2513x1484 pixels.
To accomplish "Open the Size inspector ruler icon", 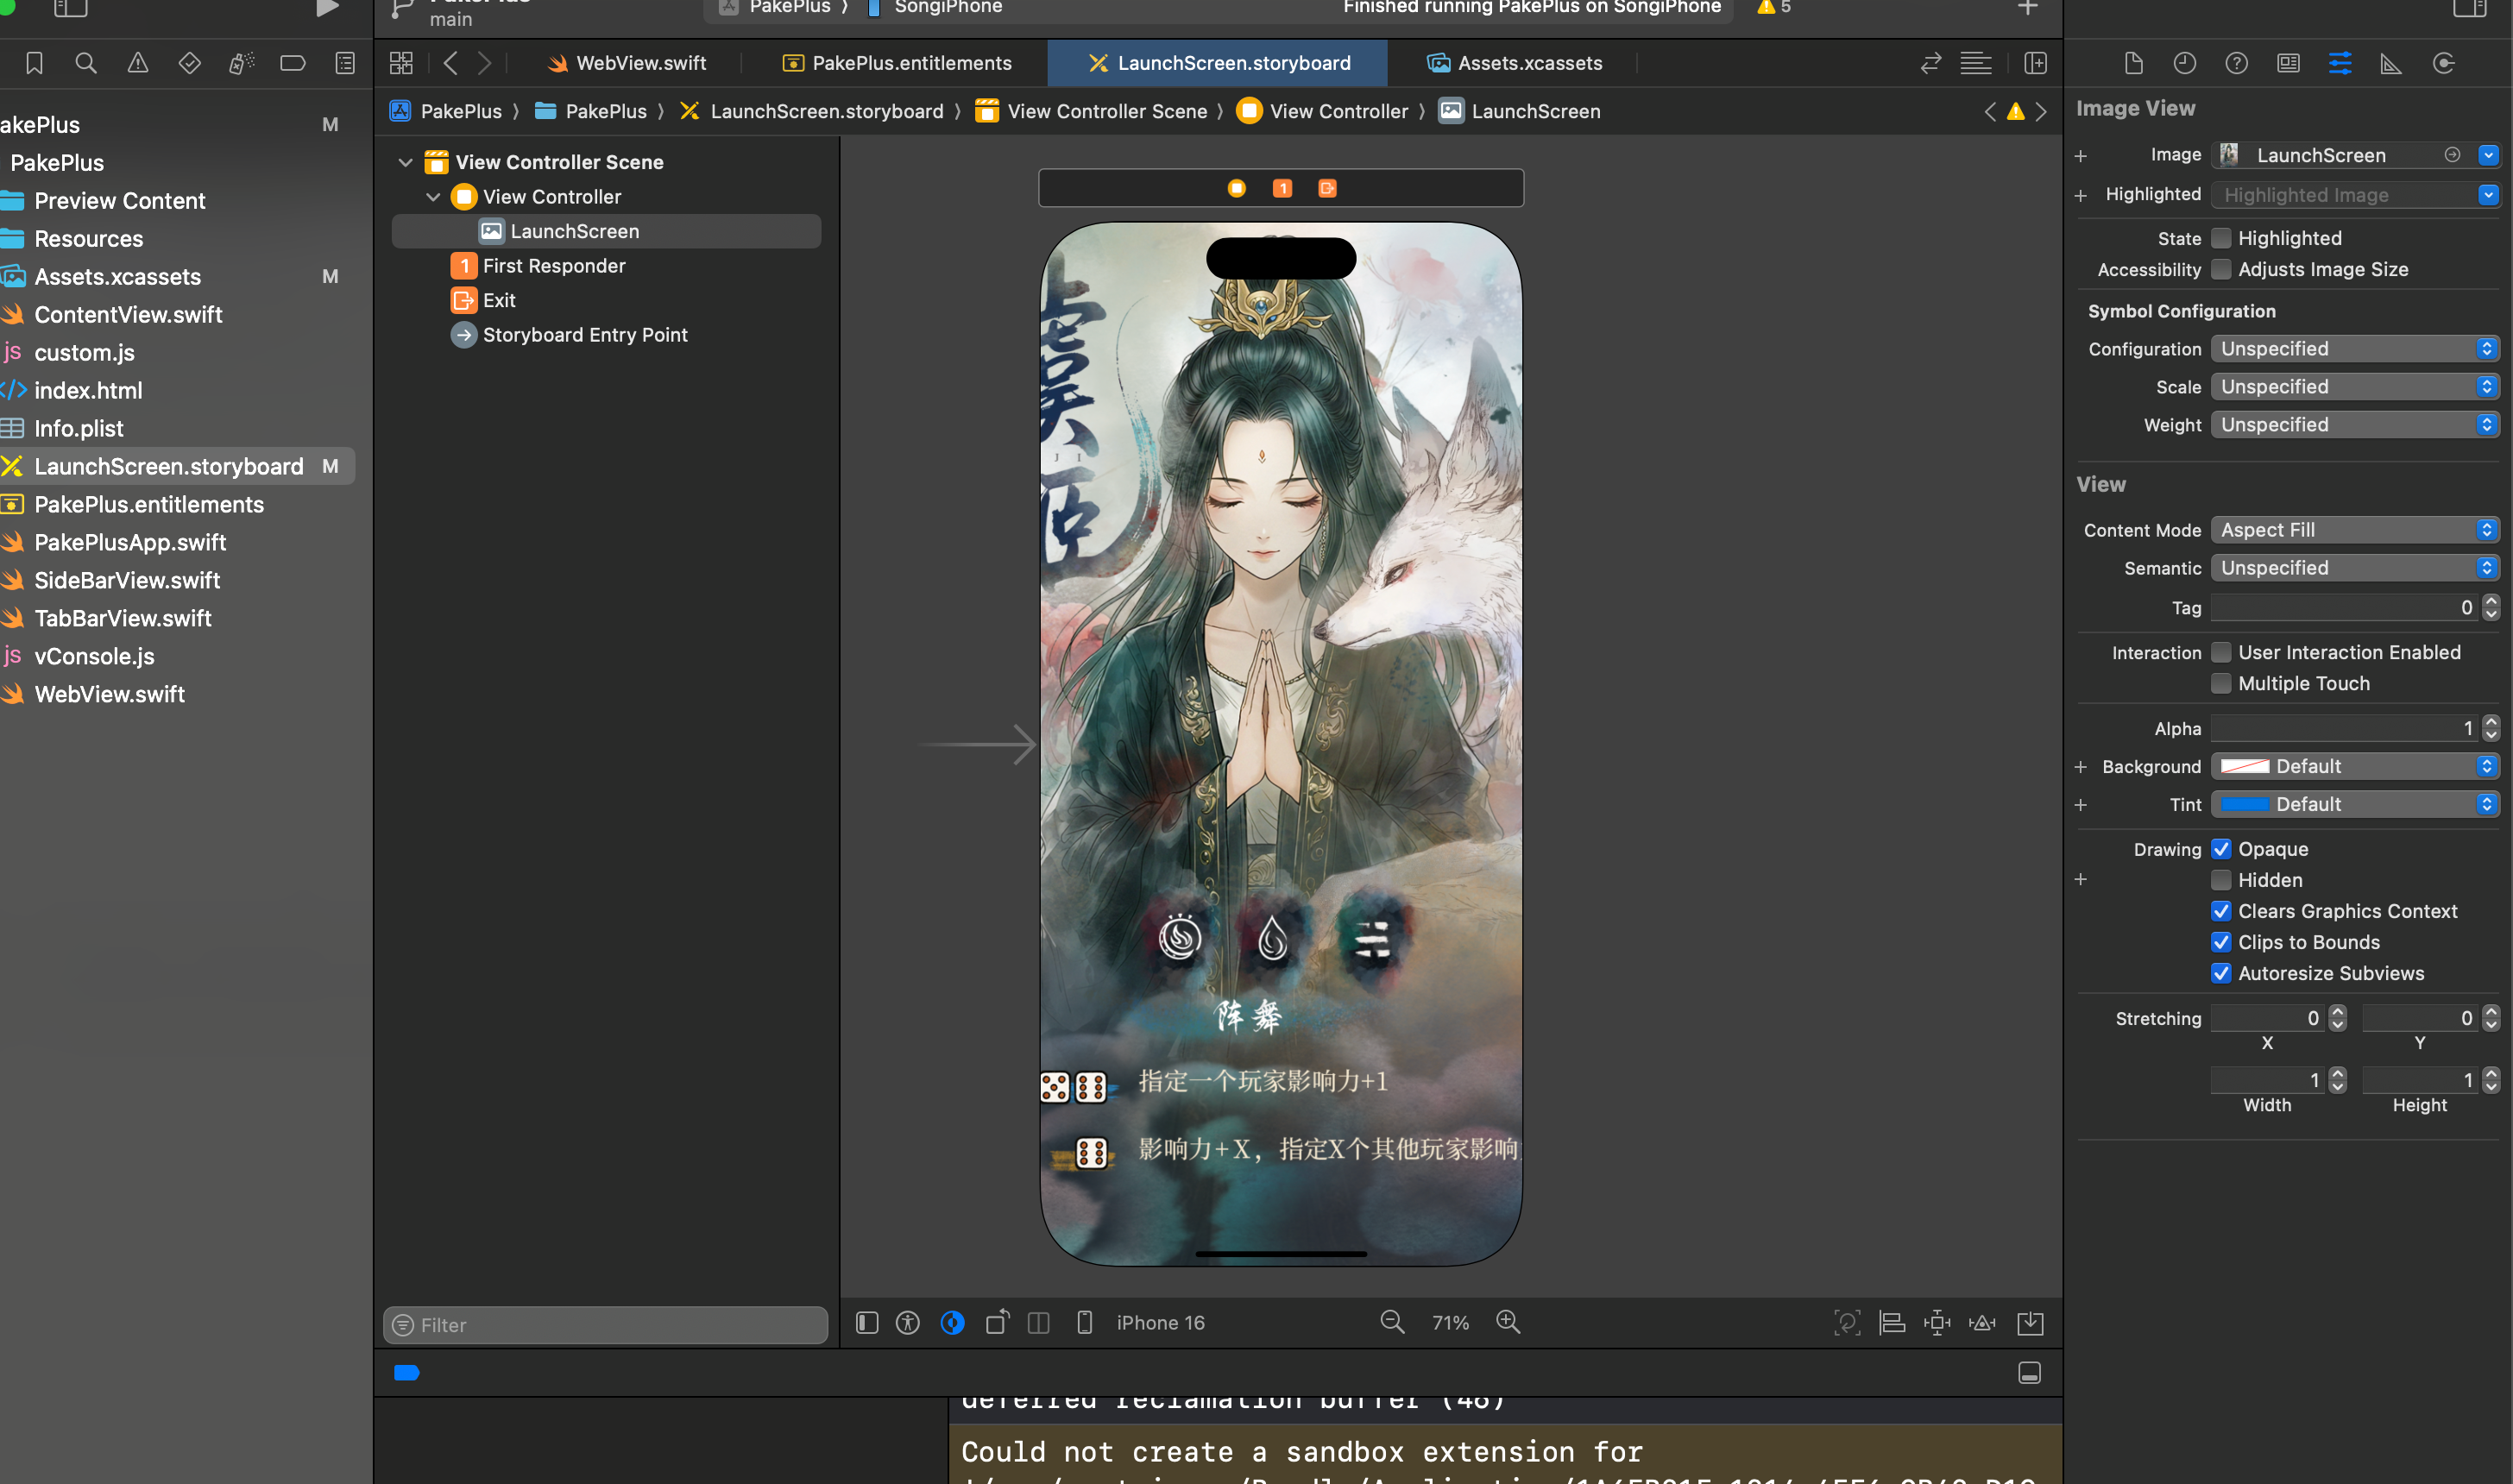I will (x=2391, y=64).
